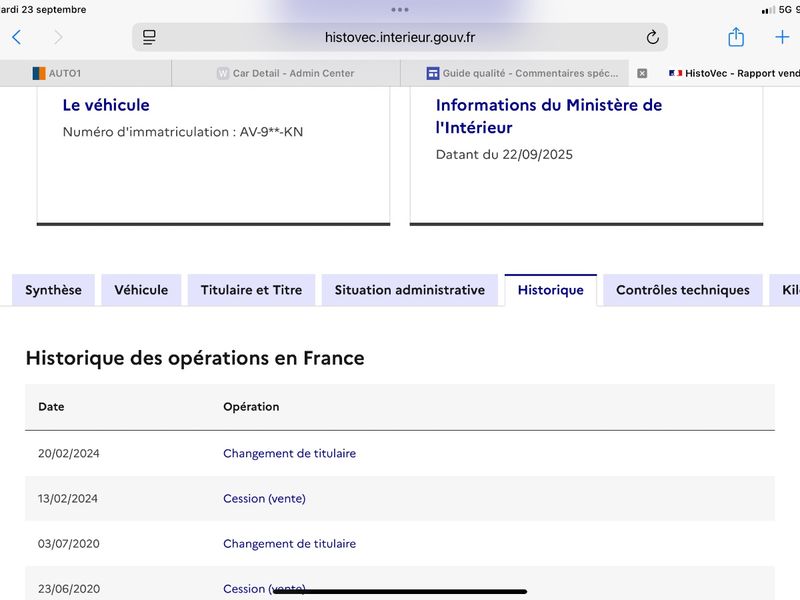Screen dimensions: 800x600
Task: Click the Numéro d'immatriculation AV-9**-KN text
Action: 183,132
